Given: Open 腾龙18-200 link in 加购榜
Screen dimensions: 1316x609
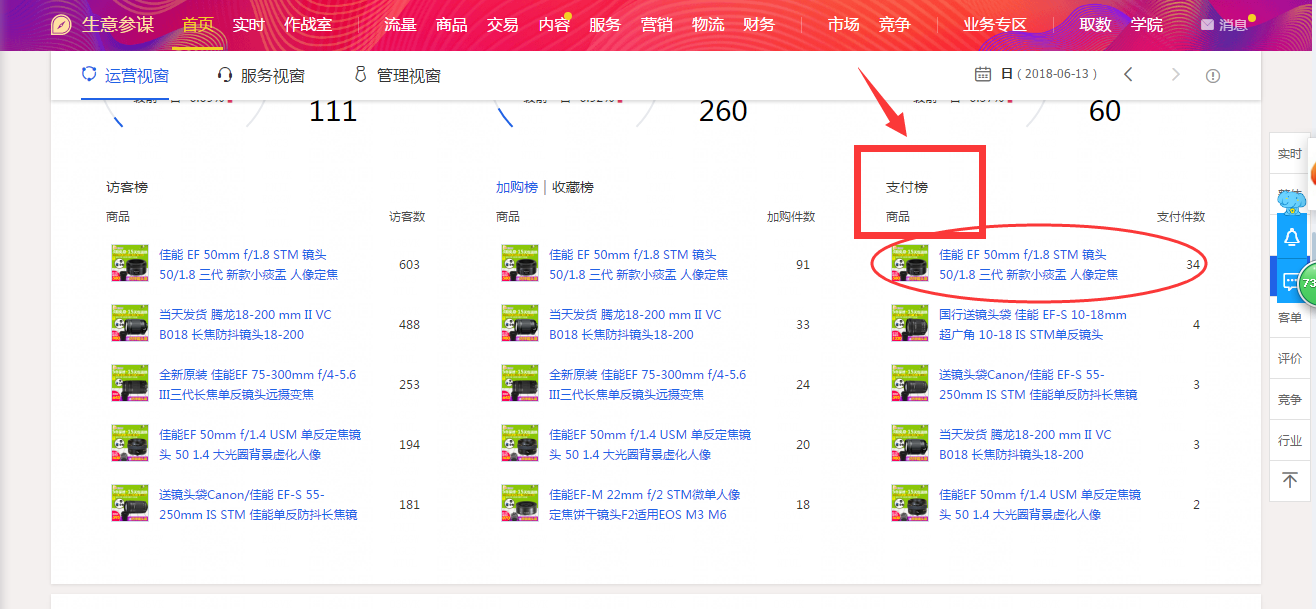Looking at the screenshot, I should (636, 324).
